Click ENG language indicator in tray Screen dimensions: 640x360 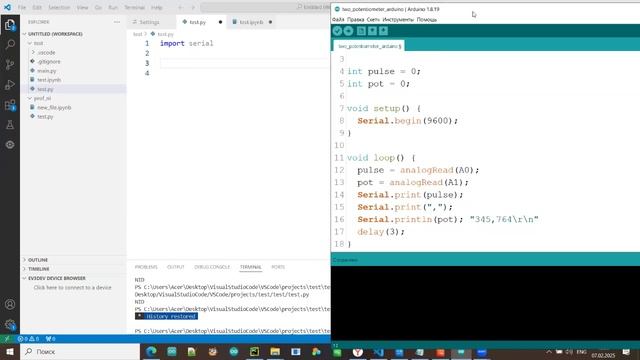coord(582,352)
